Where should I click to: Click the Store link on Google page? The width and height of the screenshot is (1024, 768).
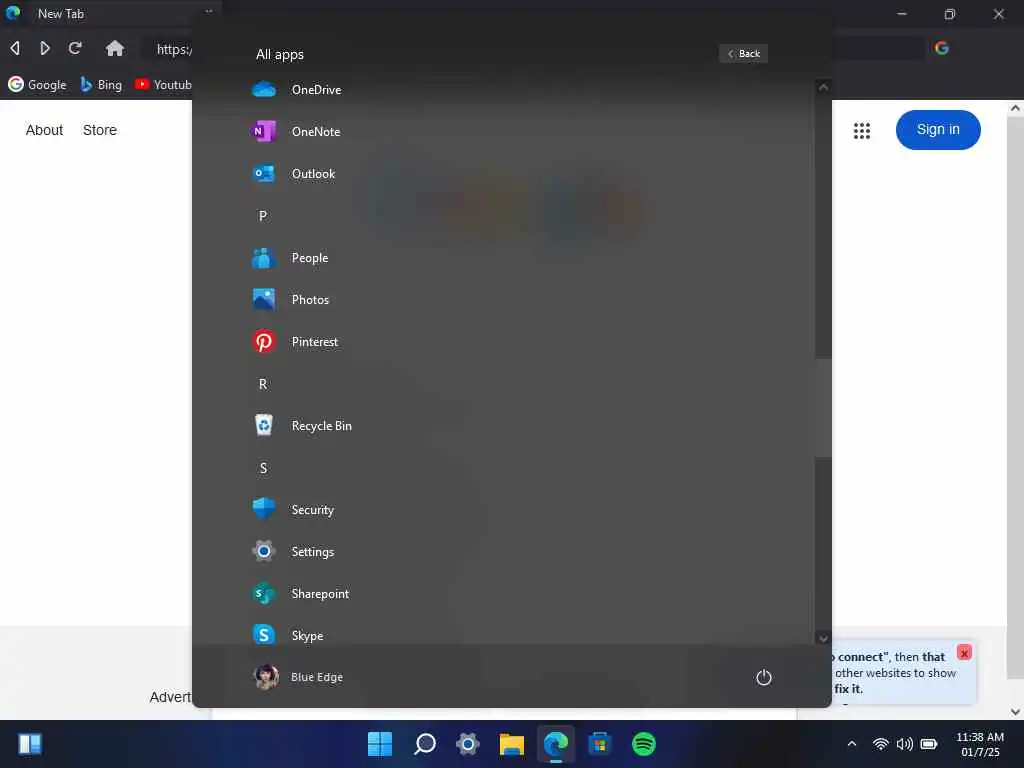pos(100,130)
